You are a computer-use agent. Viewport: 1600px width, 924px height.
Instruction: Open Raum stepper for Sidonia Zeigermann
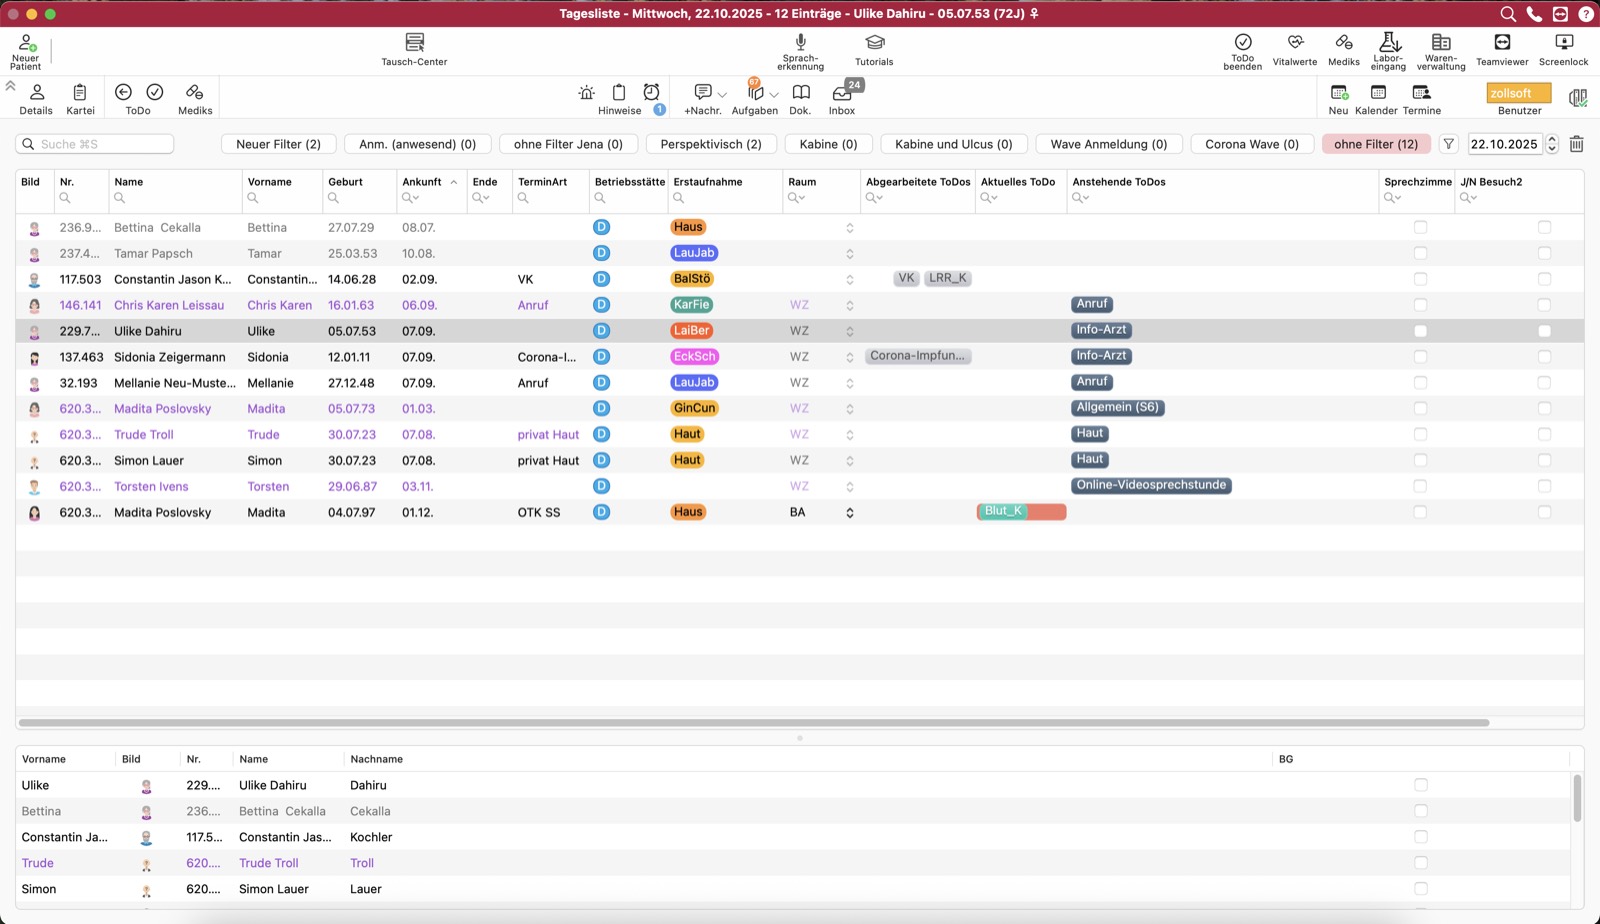tap(850, 357)
